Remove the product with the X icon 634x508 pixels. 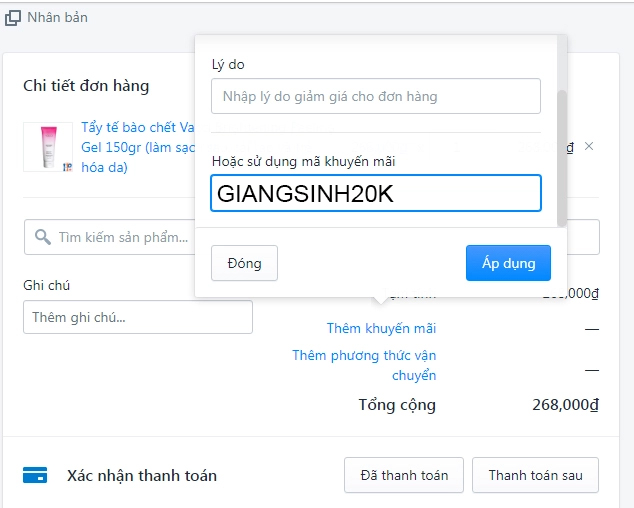point(589,146)
